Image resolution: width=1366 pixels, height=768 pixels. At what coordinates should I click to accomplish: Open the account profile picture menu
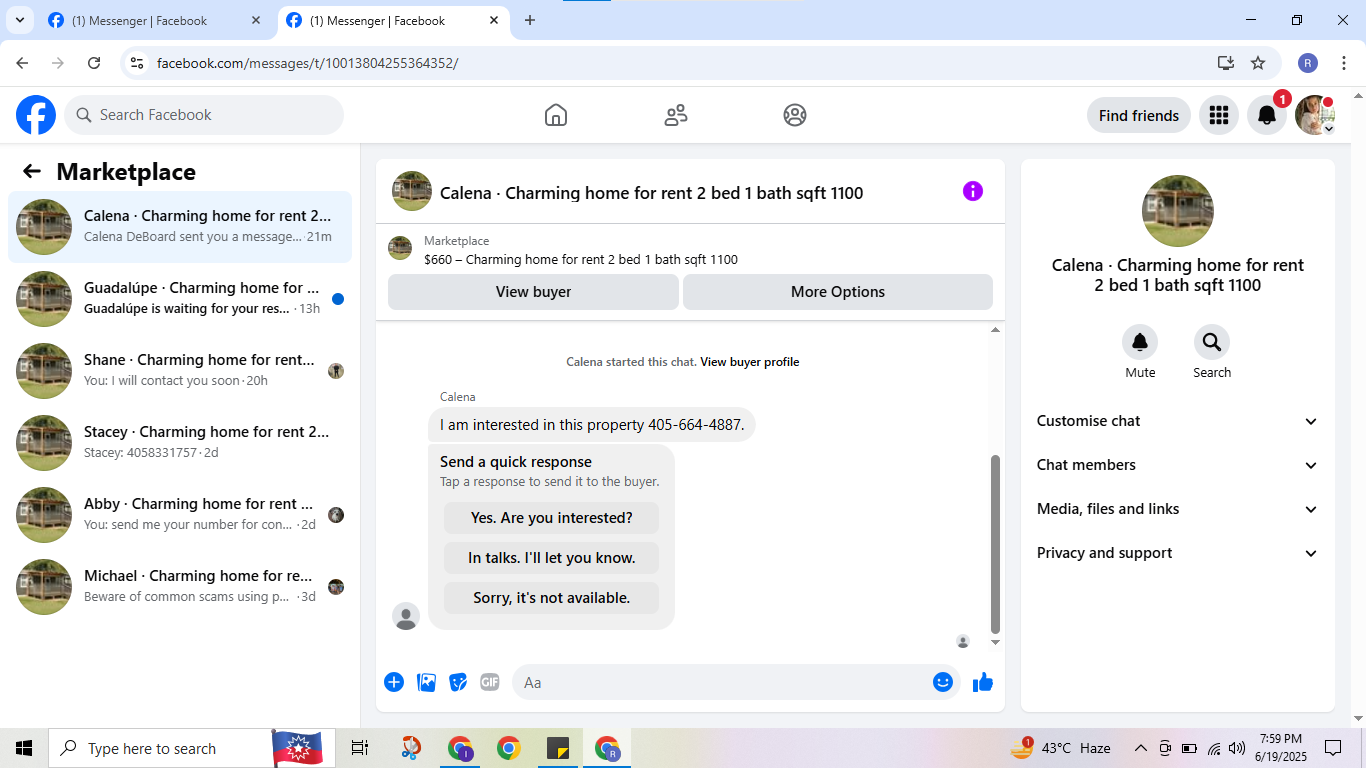tap(1315, 115)
